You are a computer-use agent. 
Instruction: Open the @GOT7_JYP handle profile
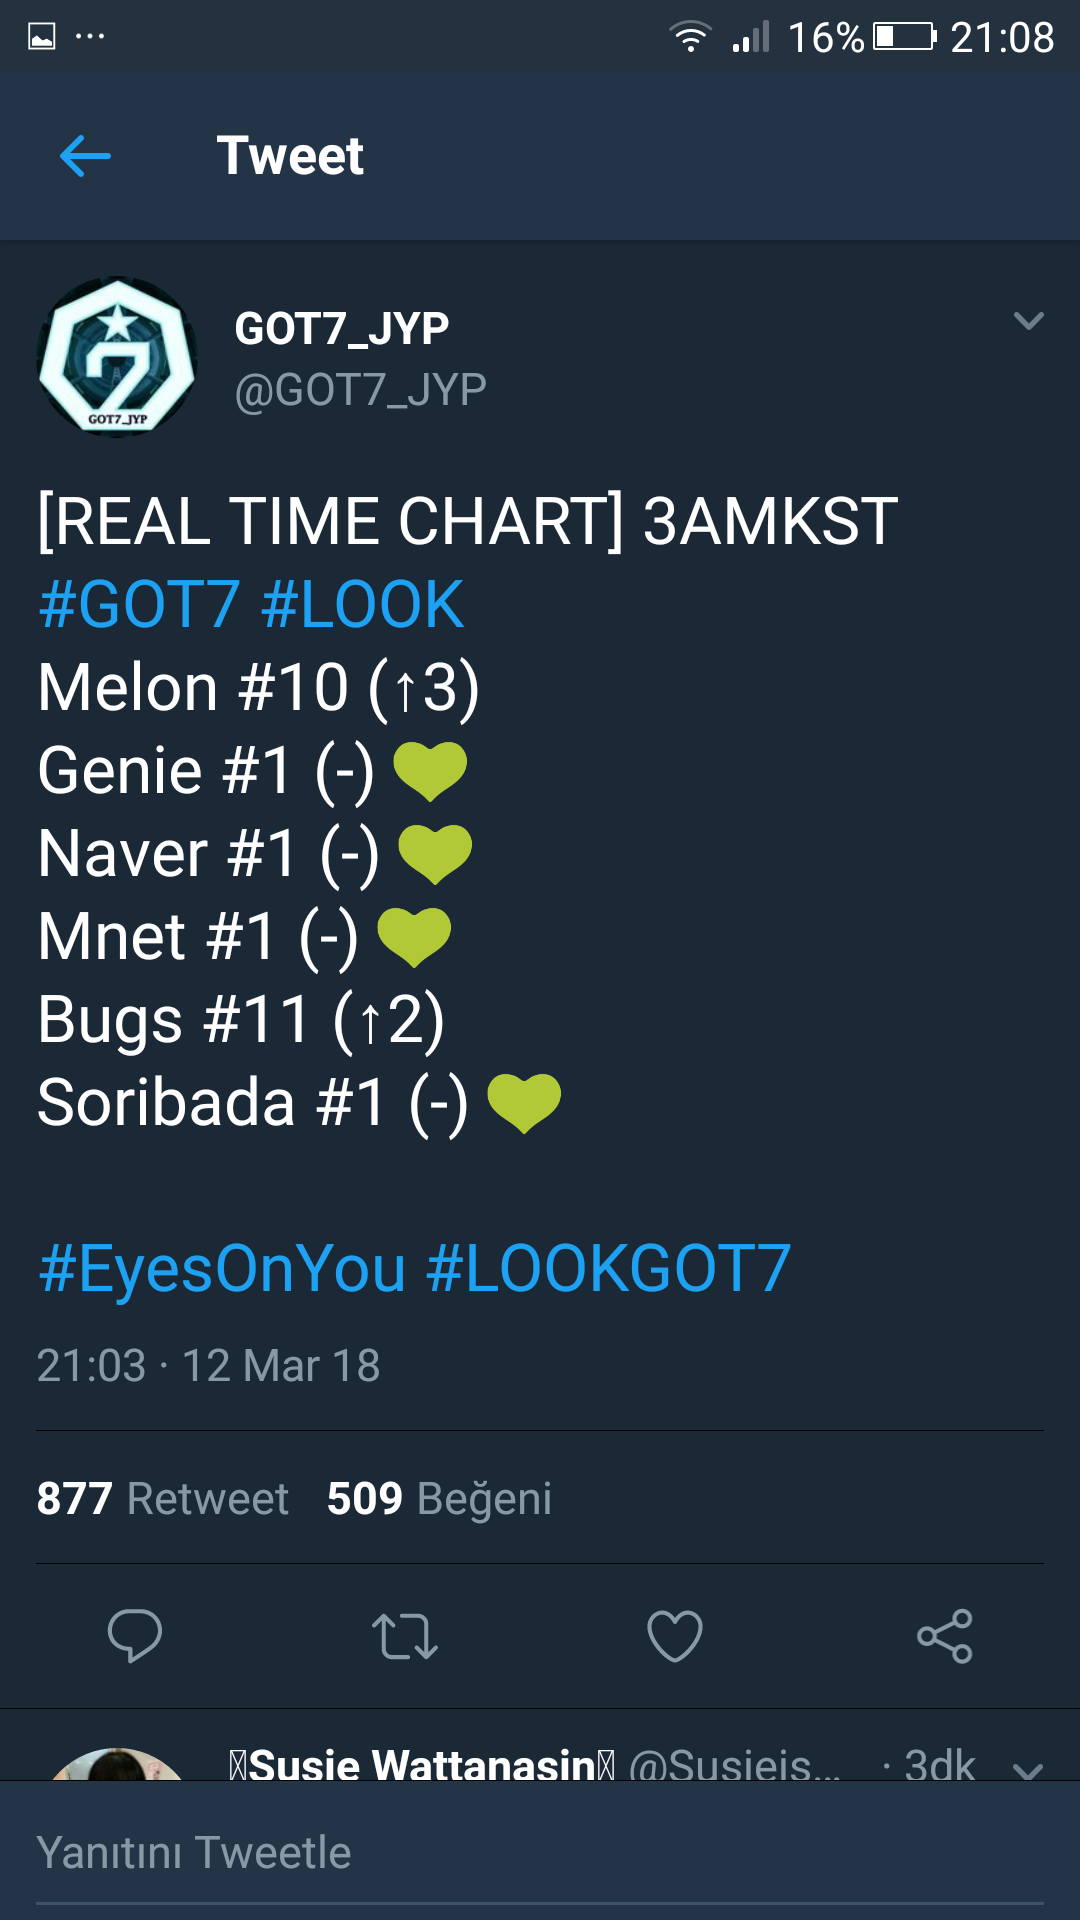point(360,390)
